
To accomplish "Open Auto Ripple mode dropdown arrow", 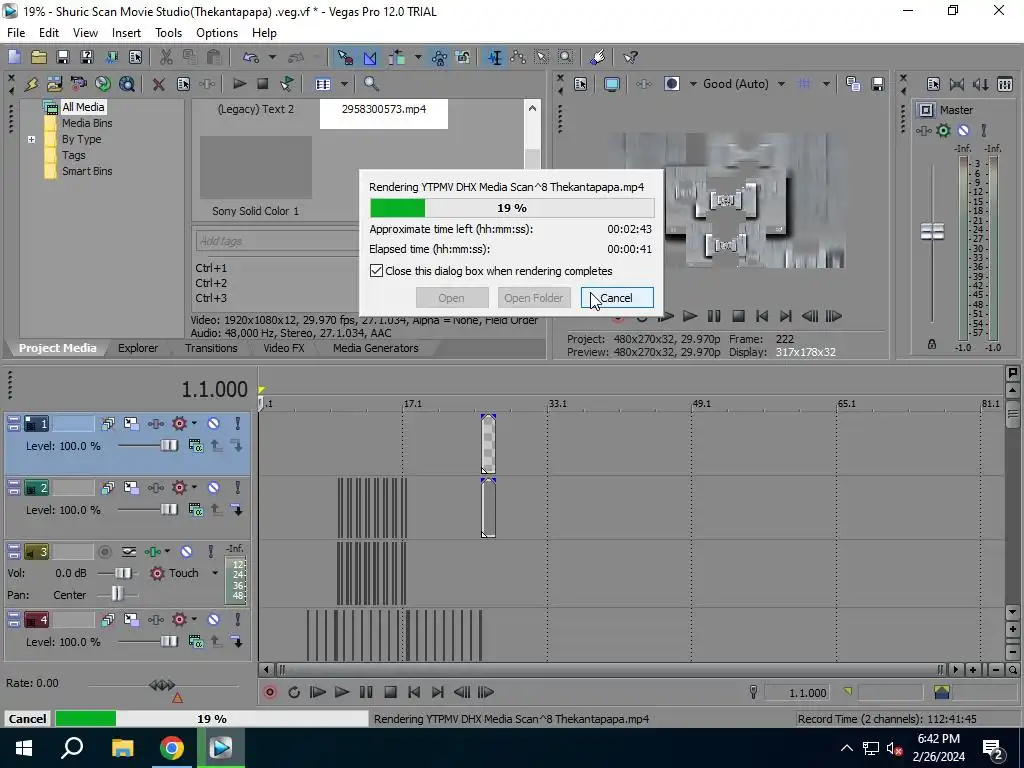I will [x=418, y=57].
